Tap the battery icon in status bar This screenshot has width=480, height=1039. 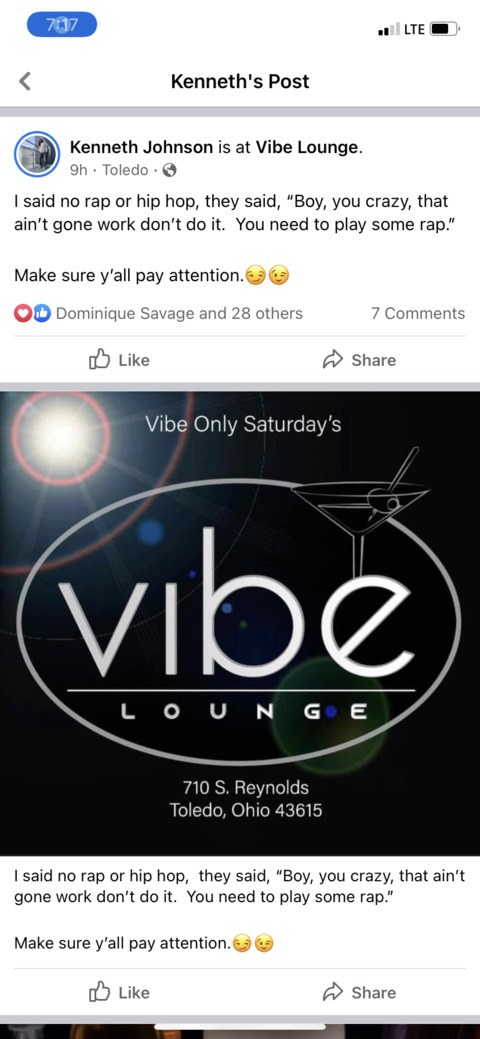(444, 28)
